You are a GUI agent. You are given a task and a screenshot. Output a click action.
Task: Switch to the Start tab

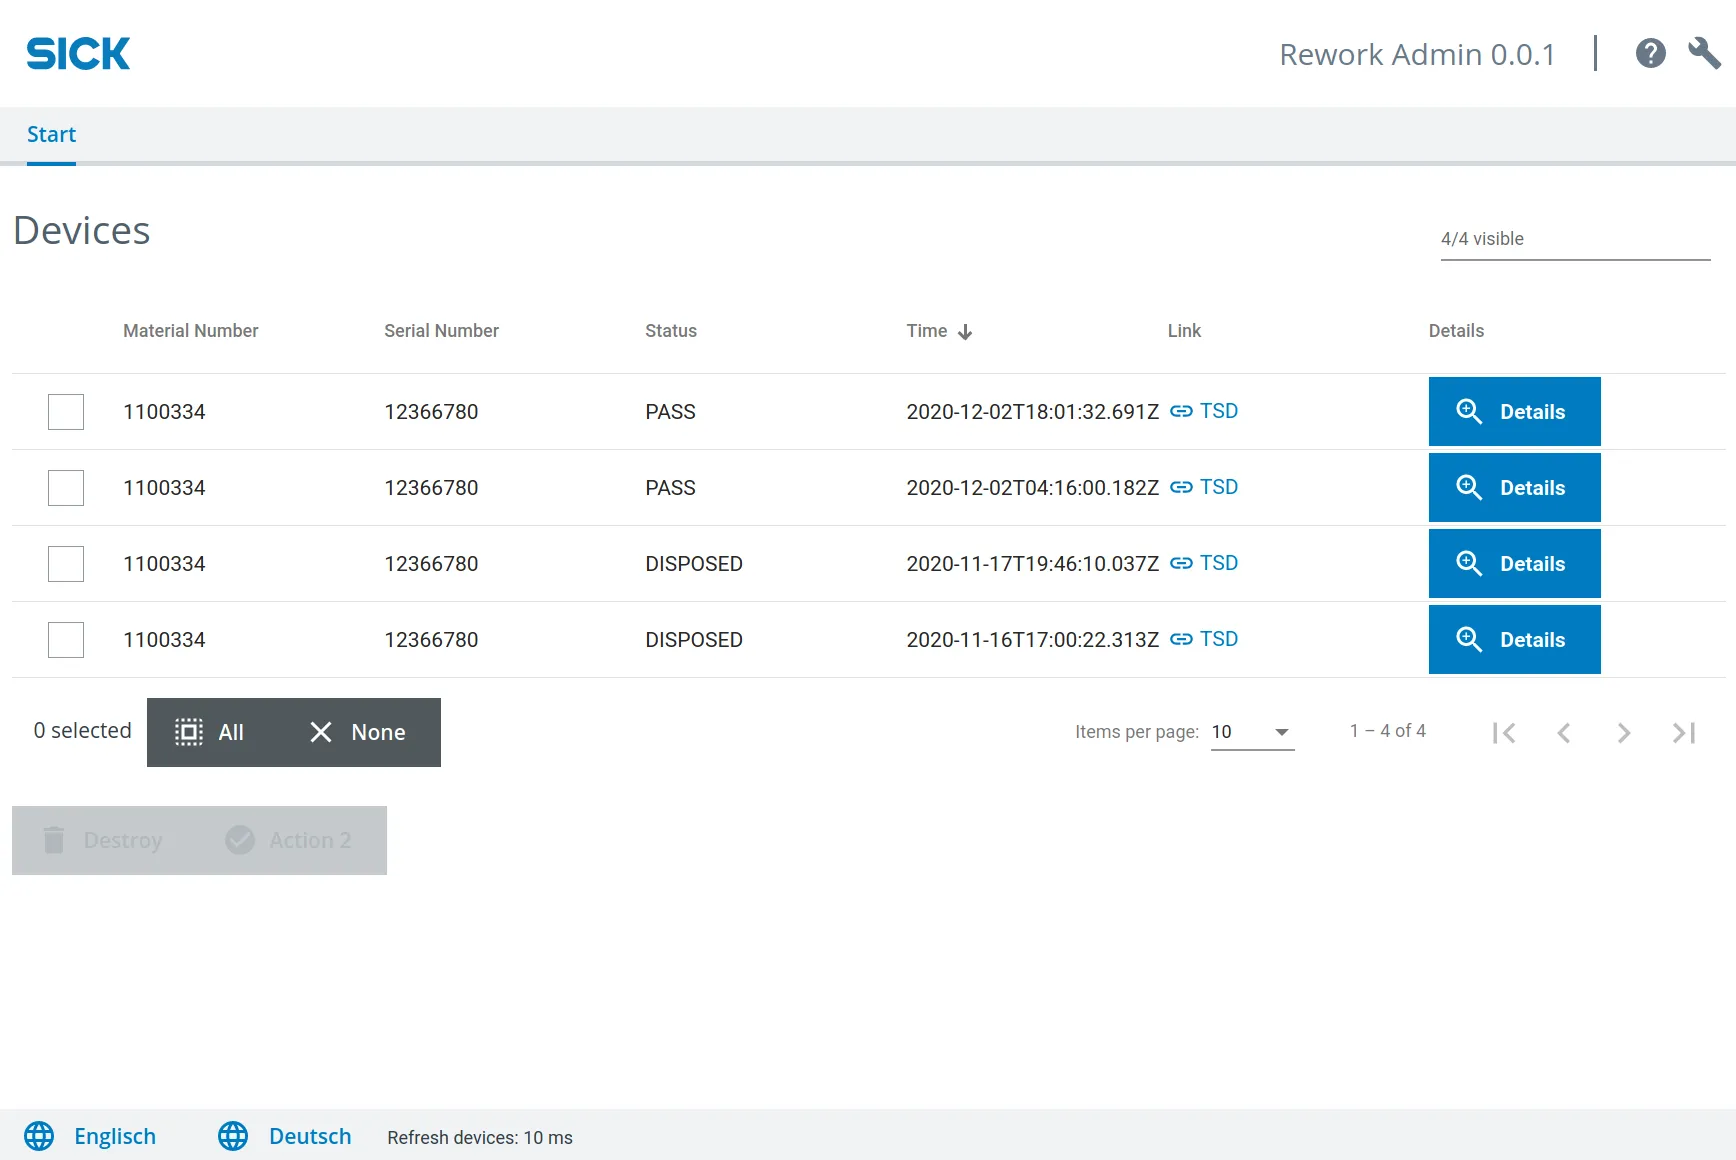(51, 134)
